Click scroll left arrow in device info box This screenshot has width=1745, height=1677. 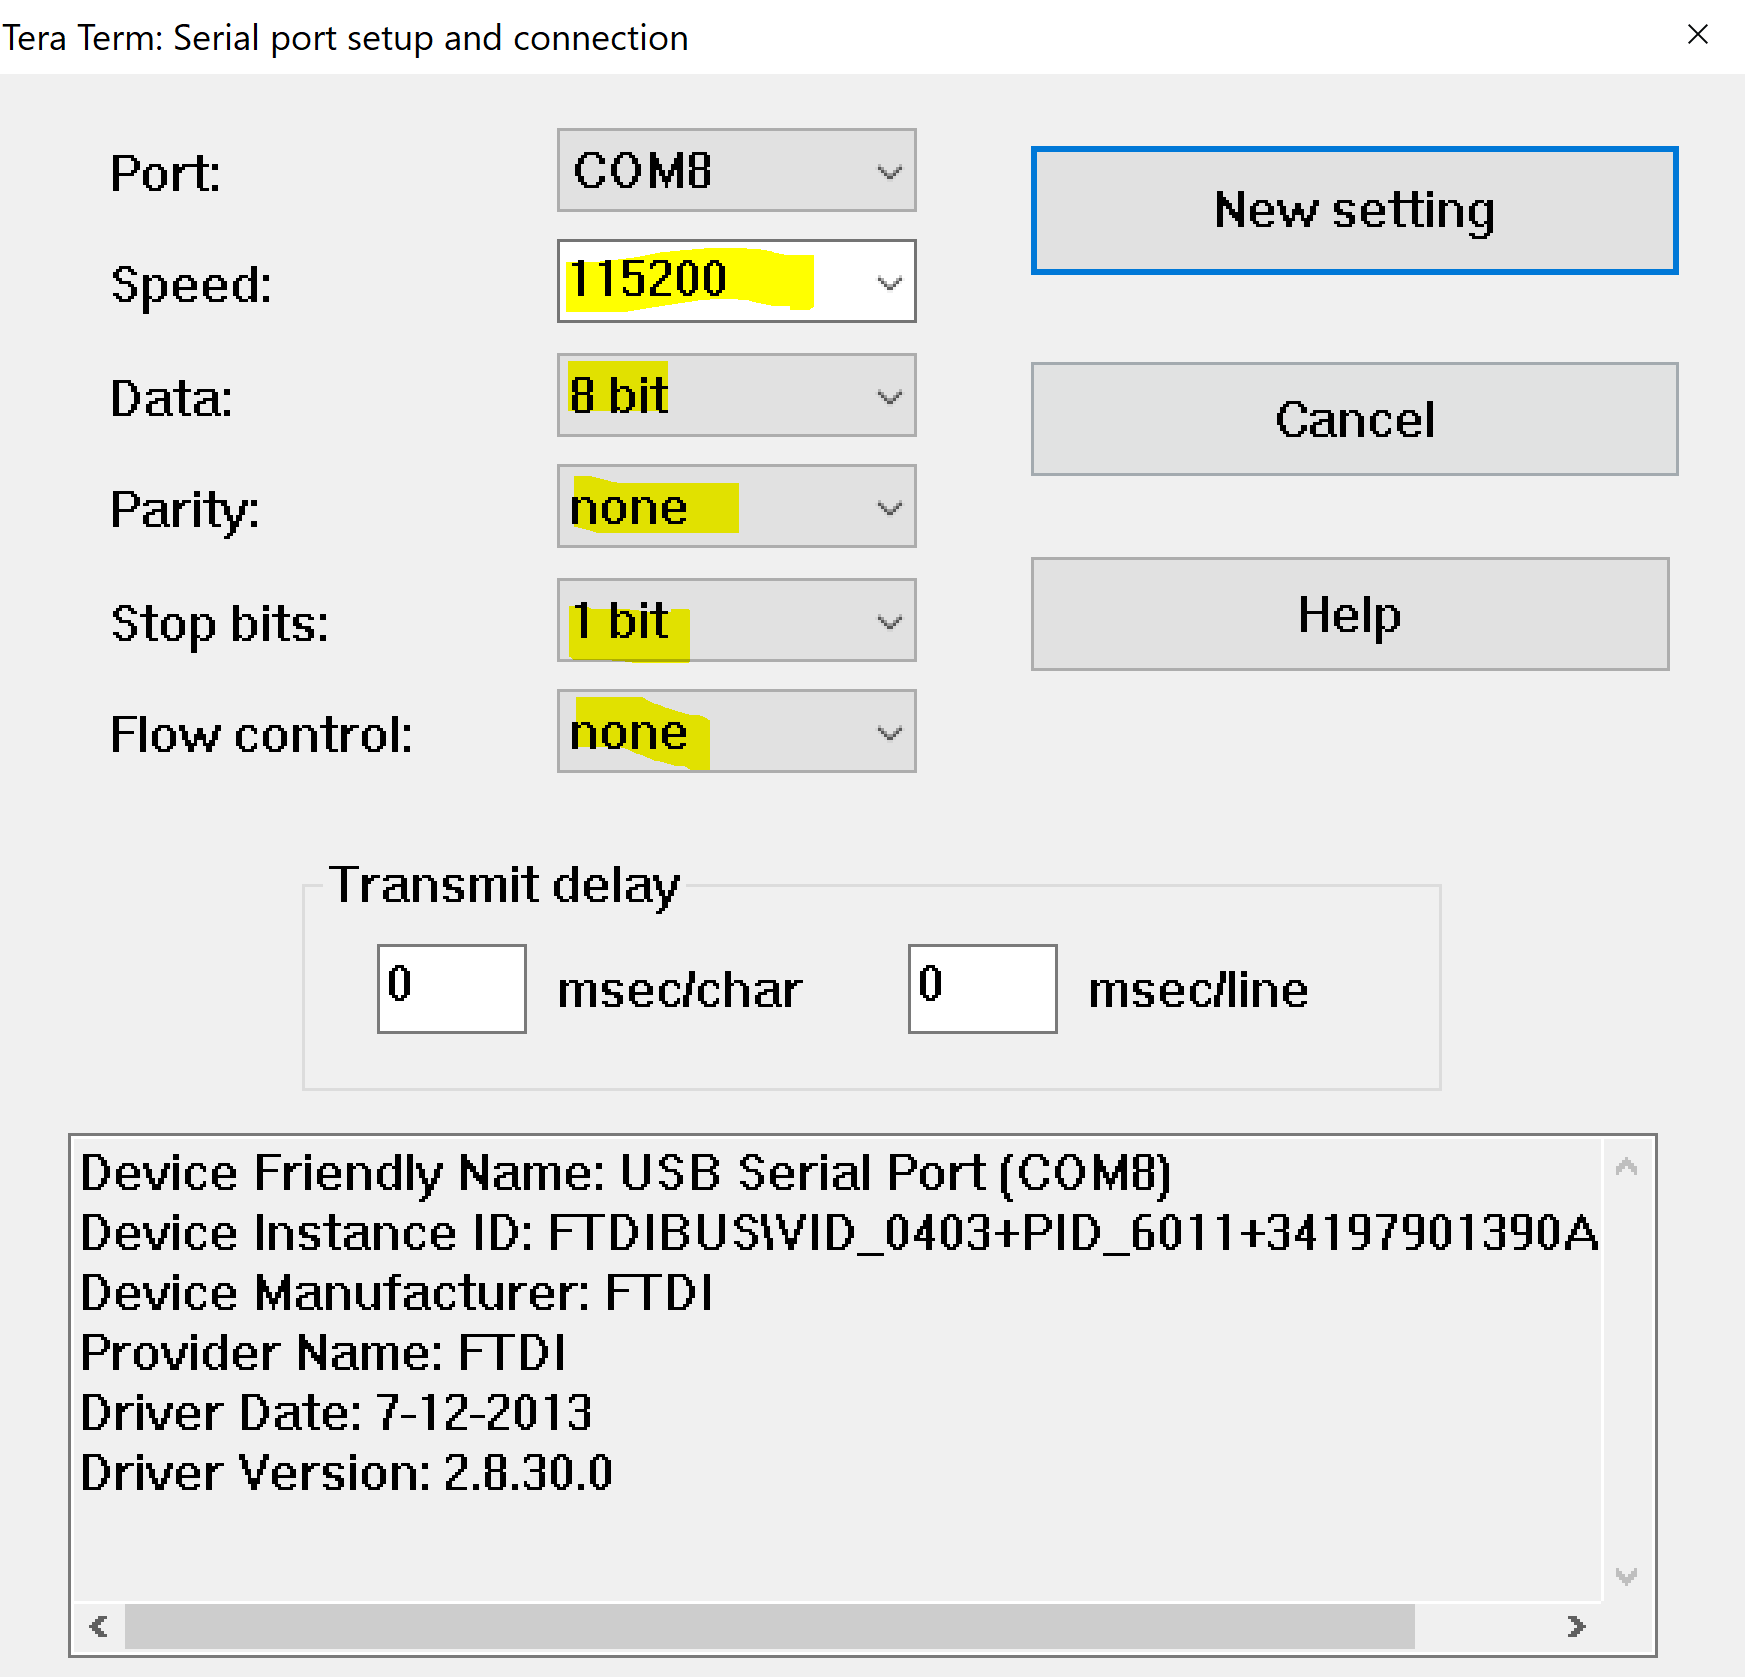98,1627
